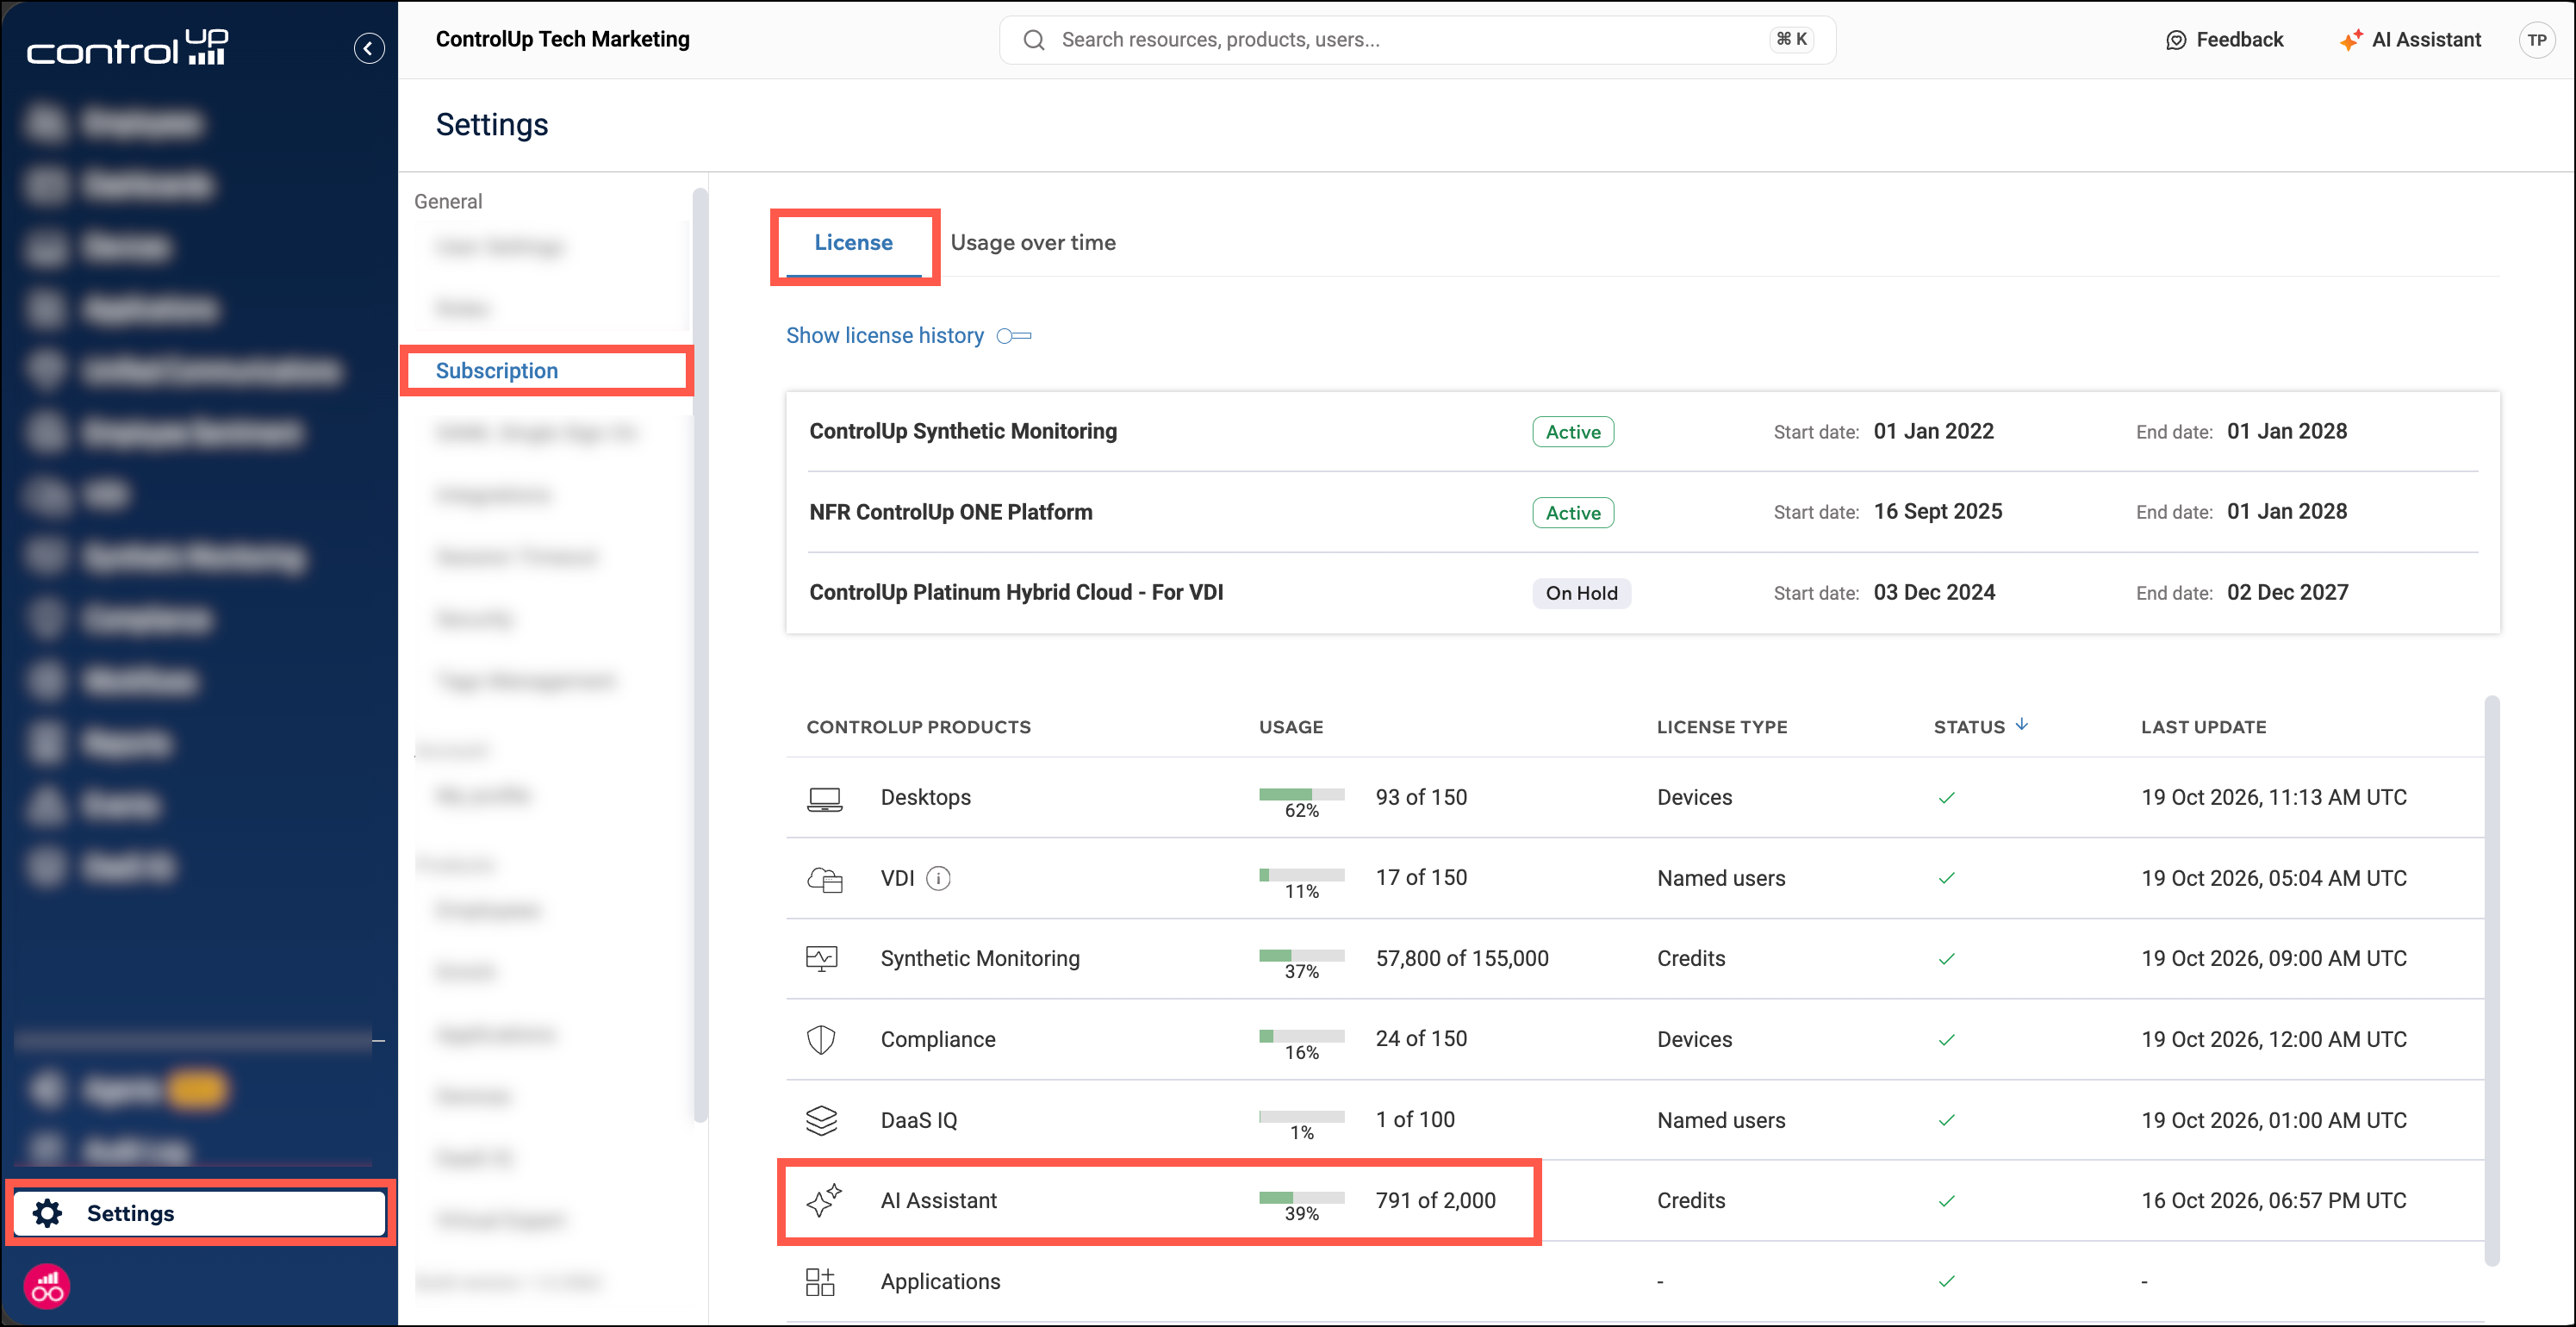2576x1327 pixels.
Task: Click the settings menu vertical scrollbar
Action: pyautogui.click(x=700, y=655)
